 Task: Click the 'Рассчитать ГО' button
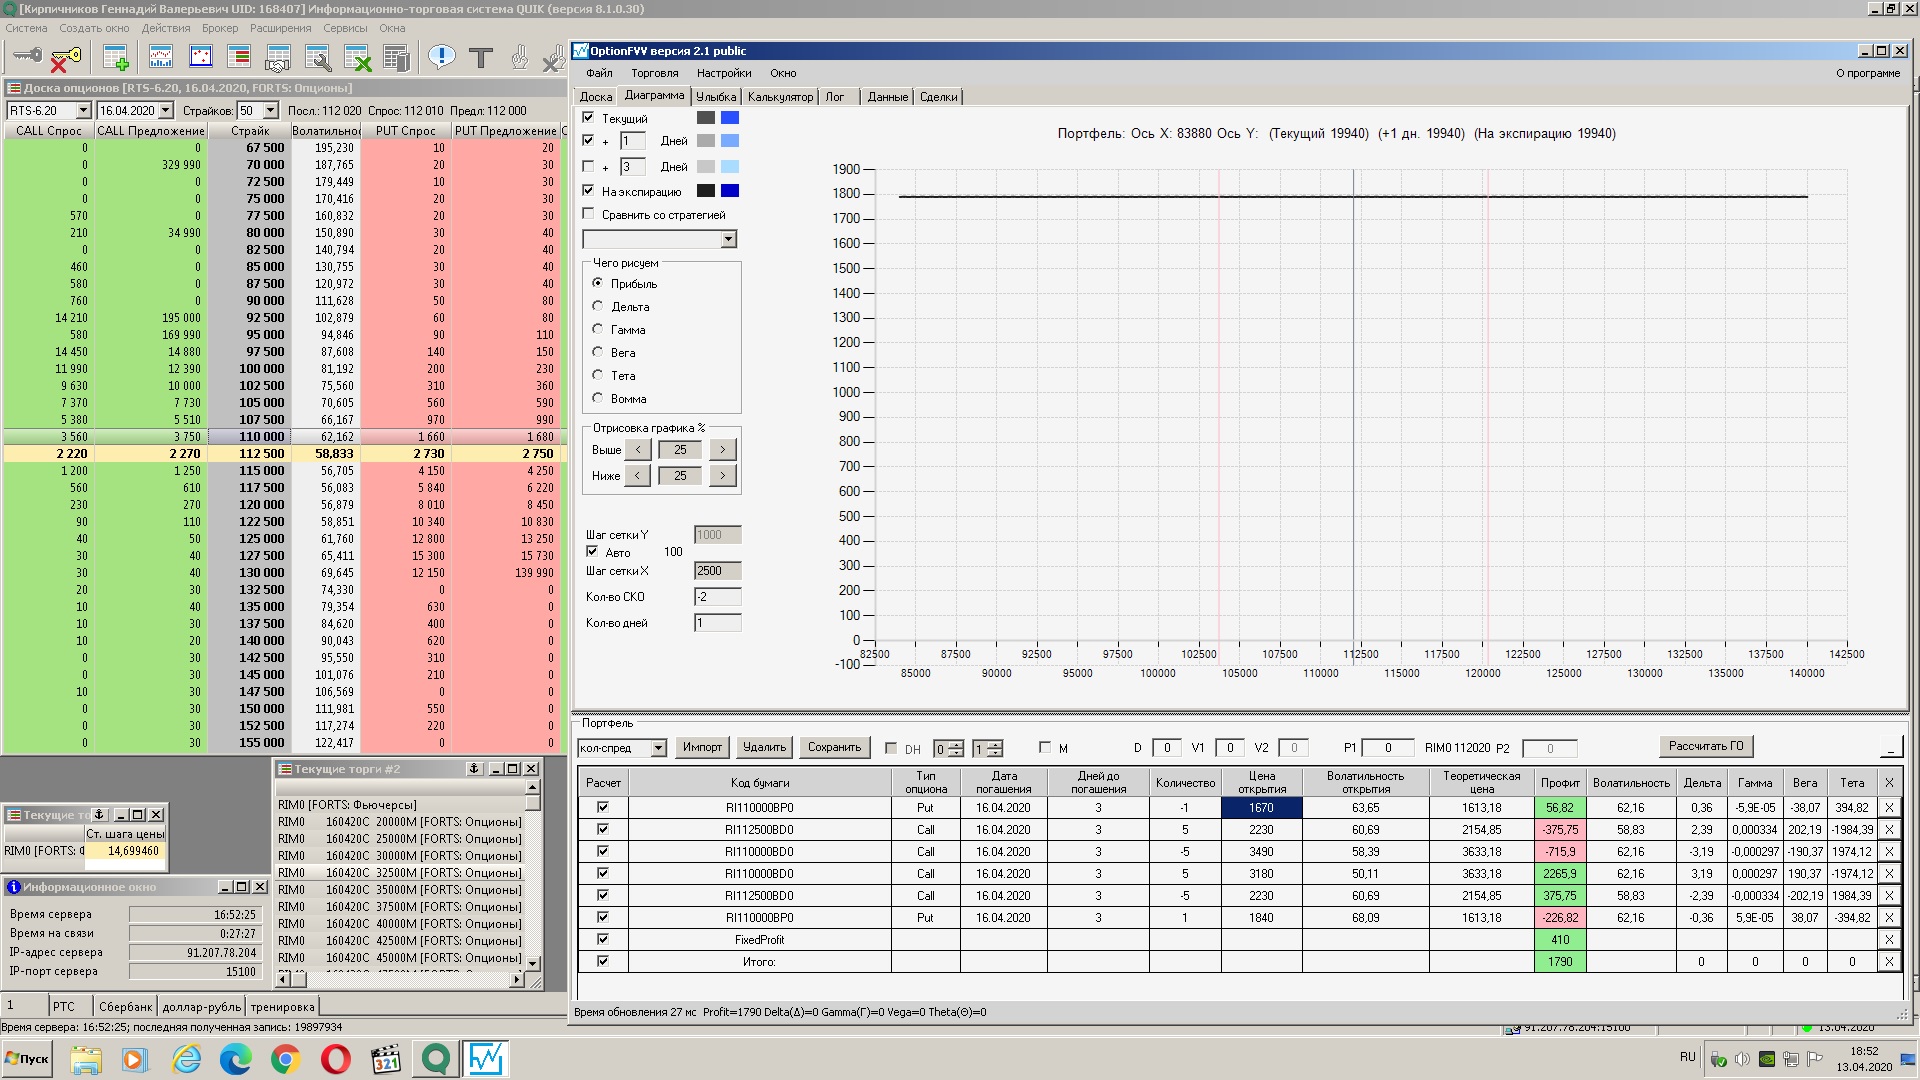[x=1705, y=746]
